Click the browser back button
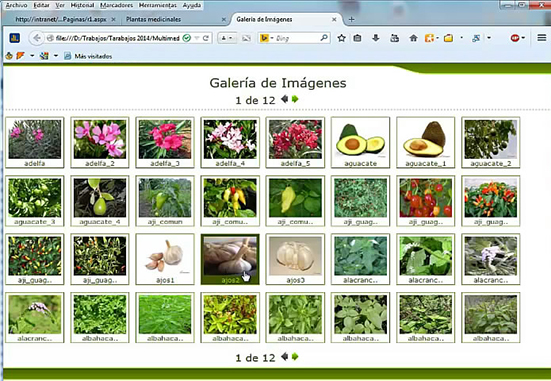Screen dimensions: 551x381 click(x=37, y=38)
